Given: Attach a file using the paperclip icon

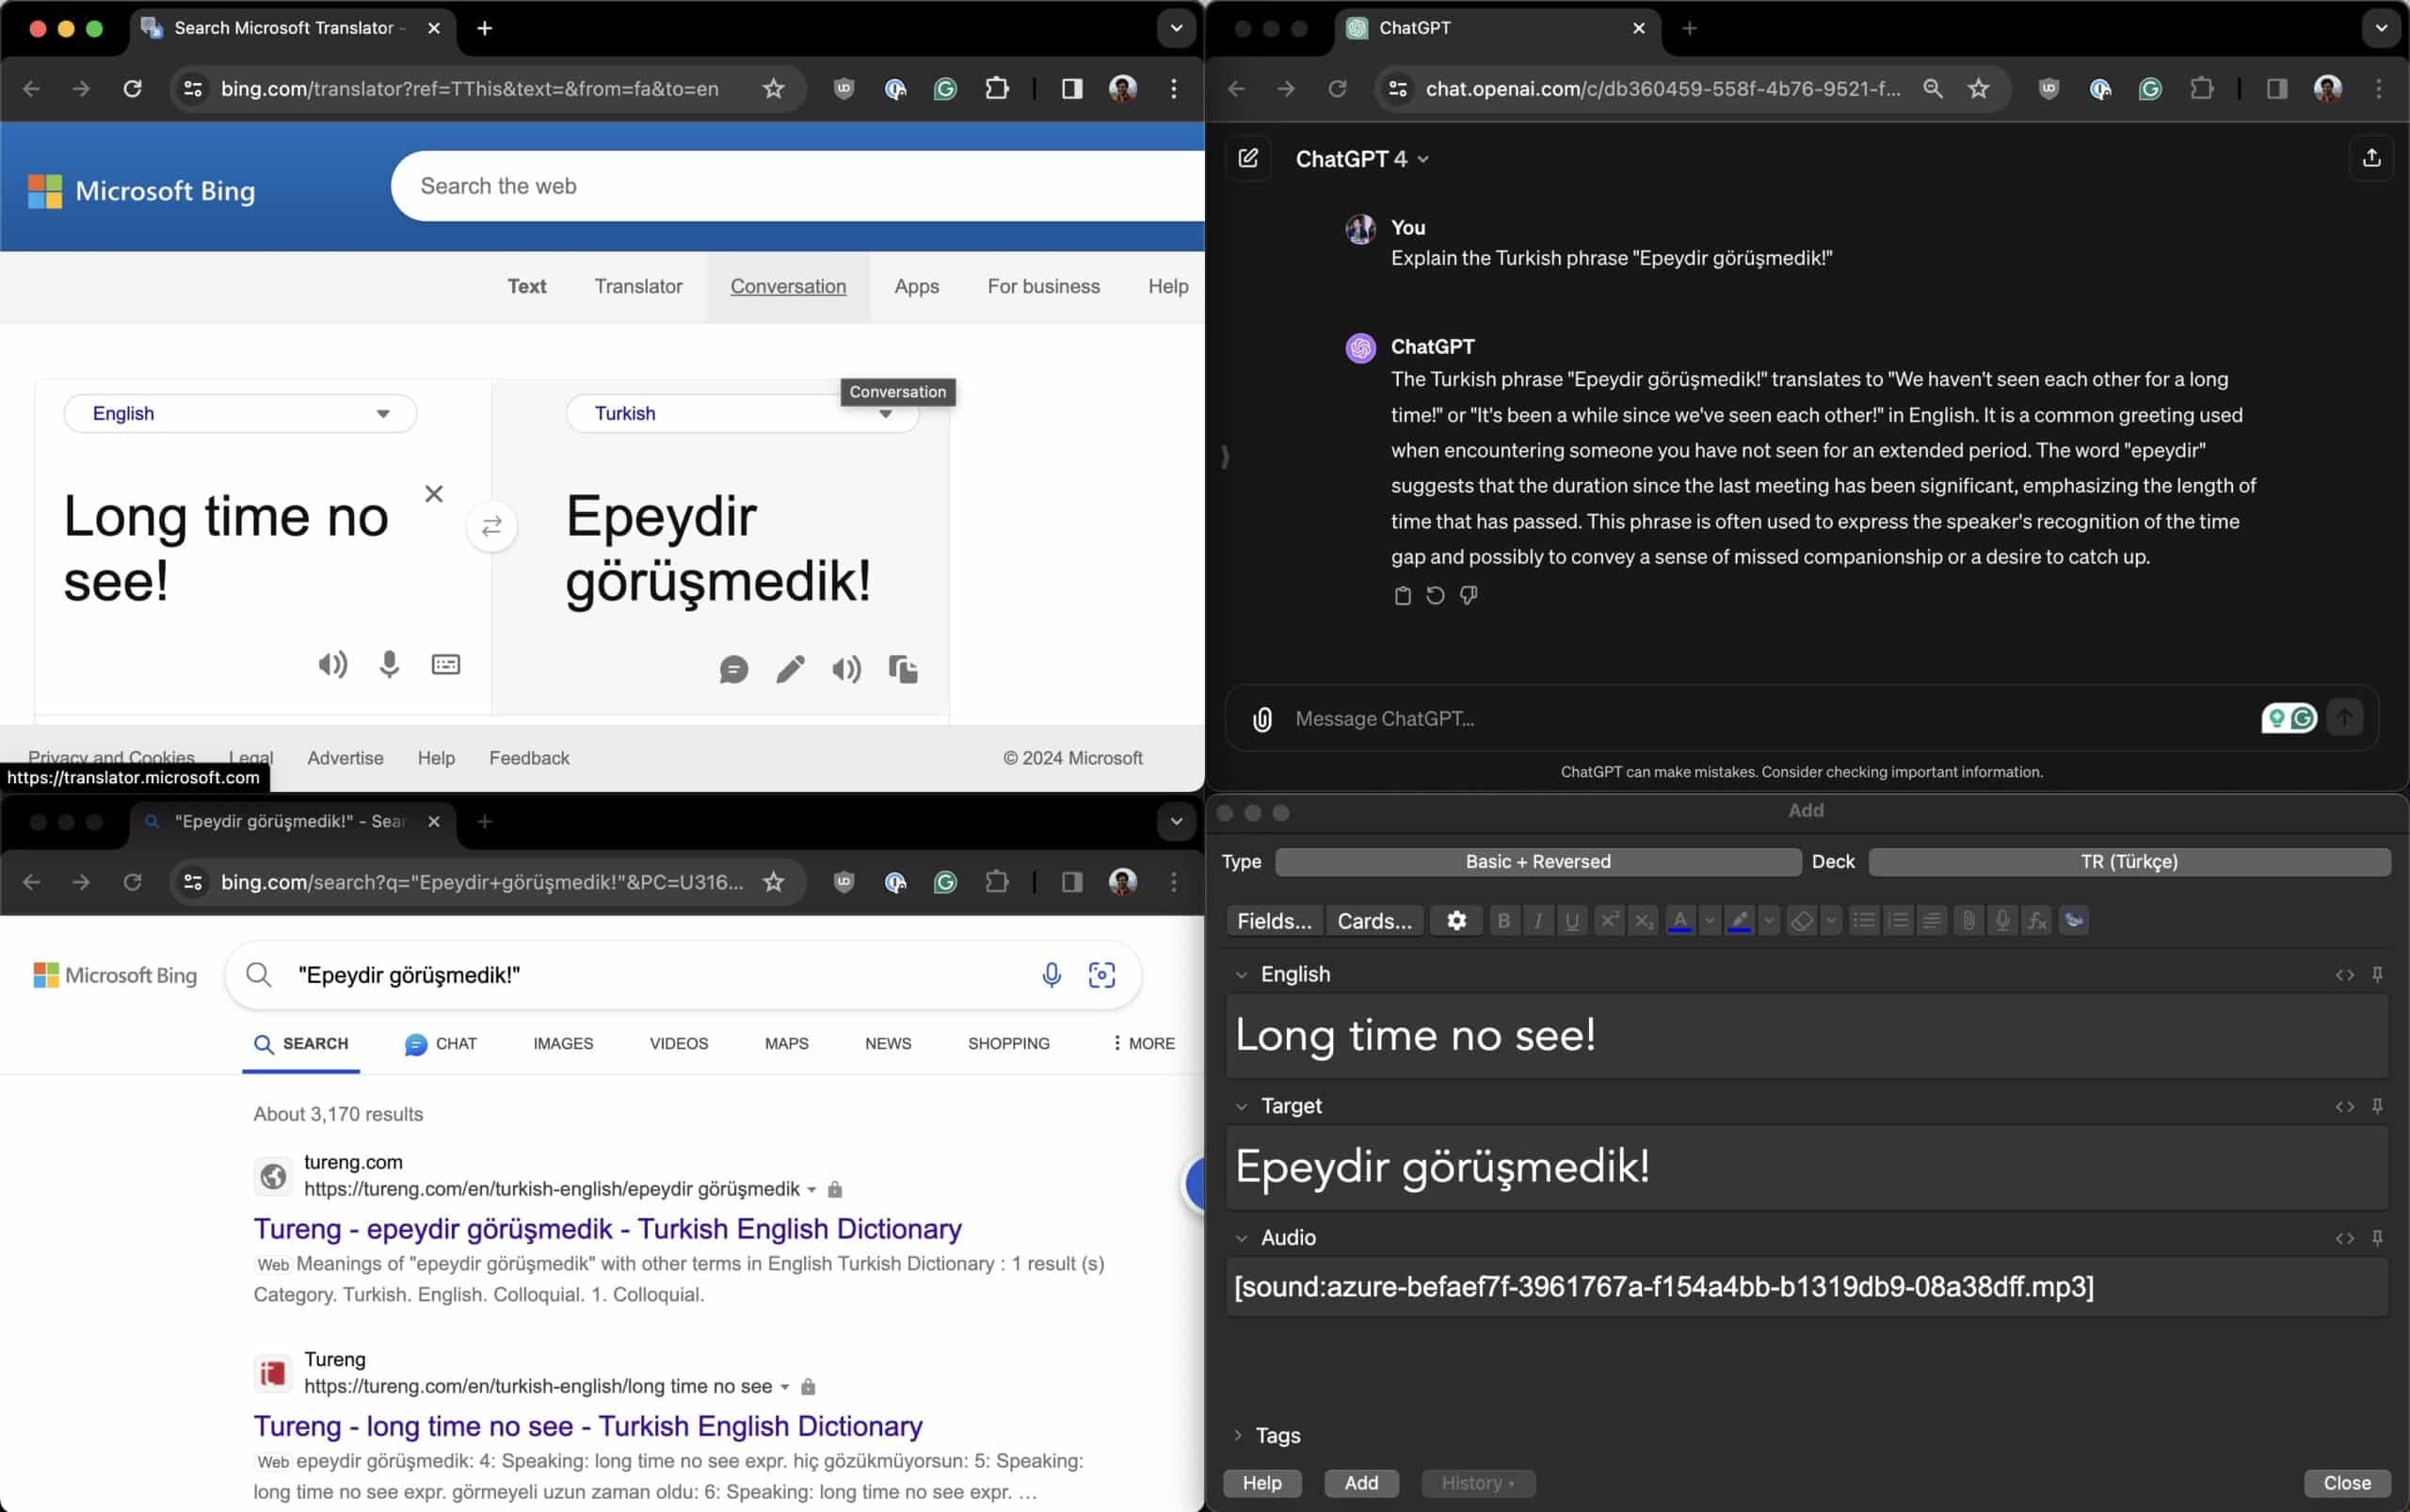Looking at the screenshot, I should point(1968,920).
